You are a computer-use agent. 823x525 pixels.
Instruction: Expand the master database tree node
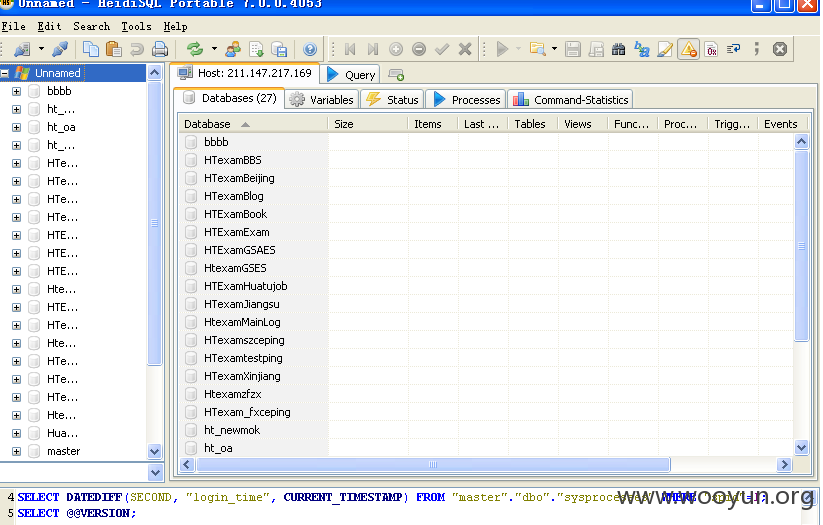point(16,452)
